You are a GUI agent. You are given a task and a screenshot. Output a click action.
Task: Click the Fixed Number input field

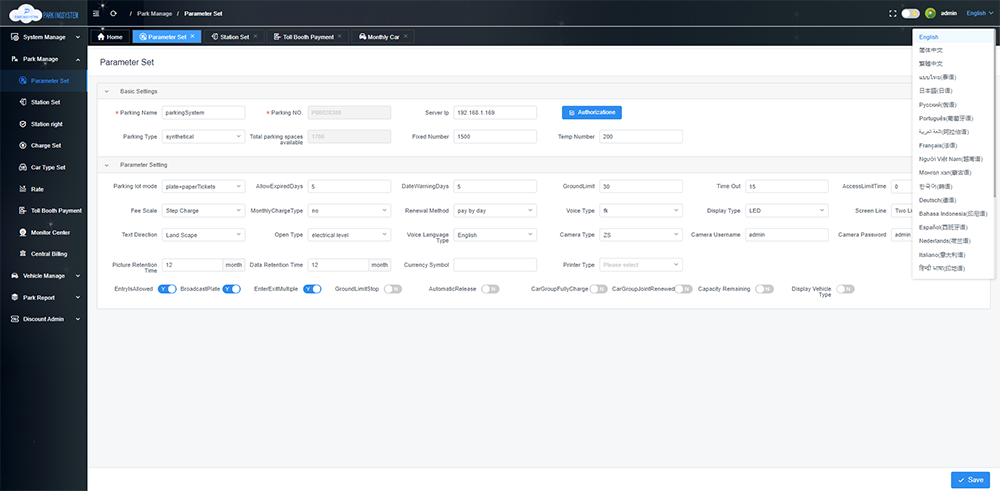(496, 136)
